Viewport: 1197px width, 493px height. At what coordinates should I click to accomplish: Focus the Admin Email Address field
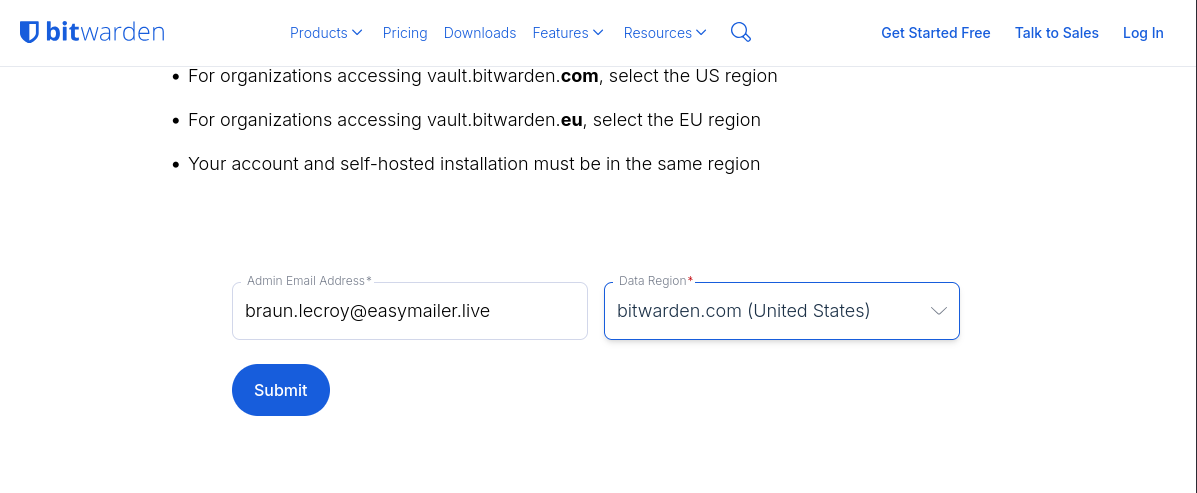click(x=409, y=311)
